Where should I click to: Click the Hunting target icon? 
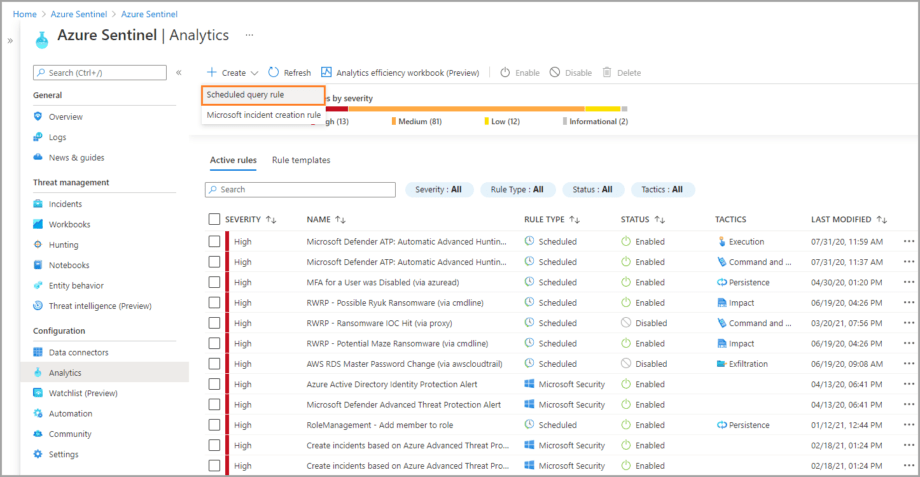[38, 245]
